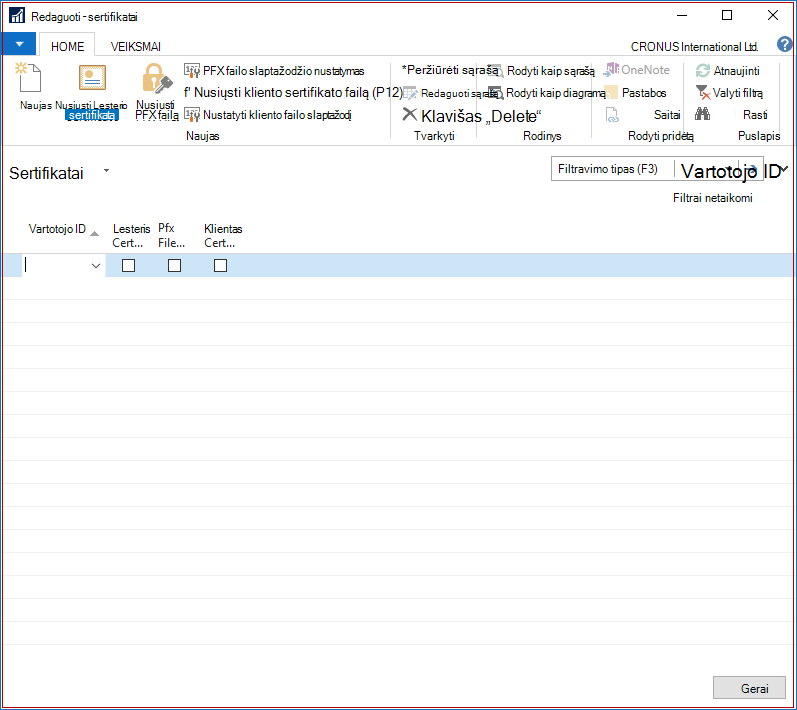Click the Gerai button
The height and width of the screenshot is (710, 797).
click(x=749, y=688)
